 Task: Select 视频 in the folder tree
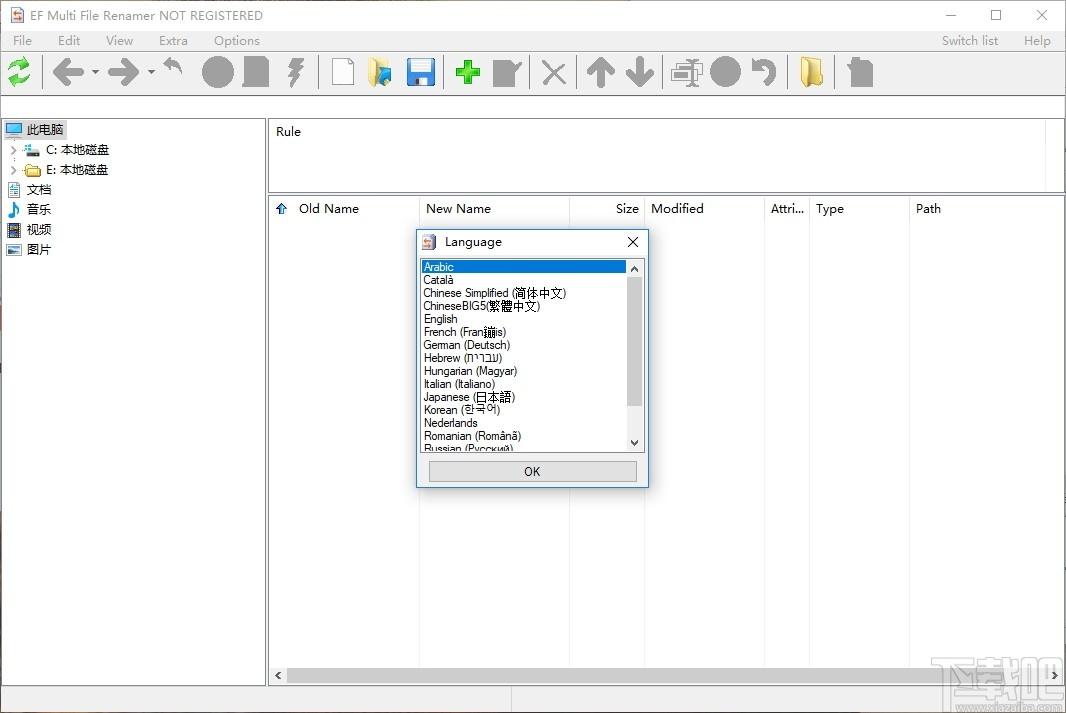39,230
